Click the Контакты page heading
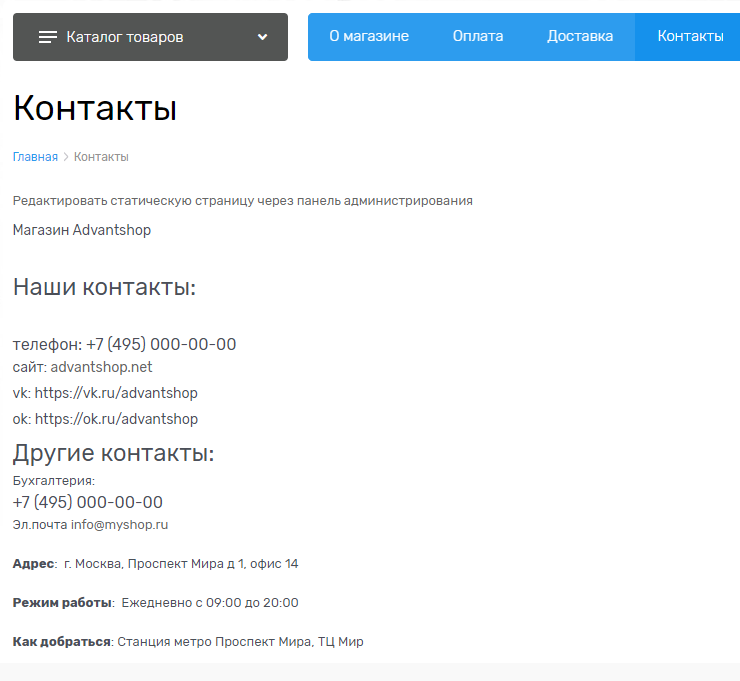Screen dimensions: 740x681 click(95, 108)
